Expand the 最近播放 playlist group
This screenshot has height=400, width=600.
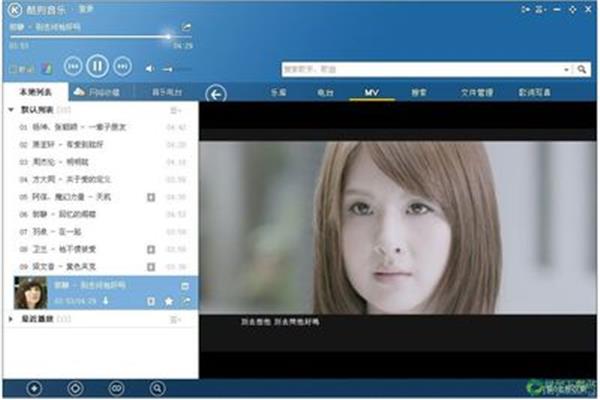11,319
